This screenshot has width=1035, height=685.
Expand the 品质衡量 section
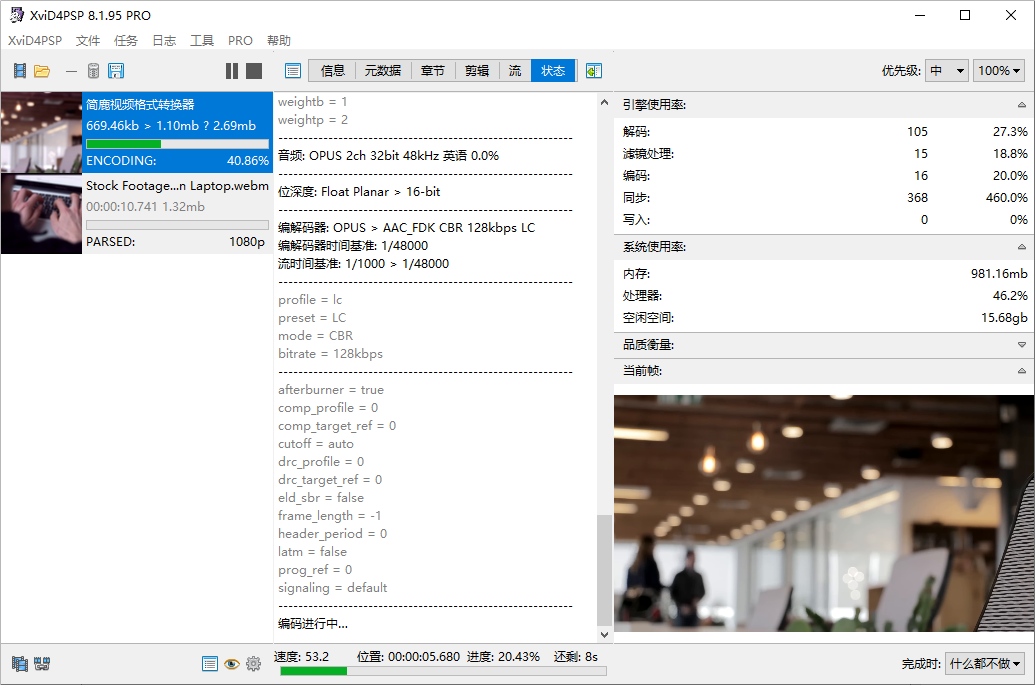pyautogui.click(x=1021, y=345)
